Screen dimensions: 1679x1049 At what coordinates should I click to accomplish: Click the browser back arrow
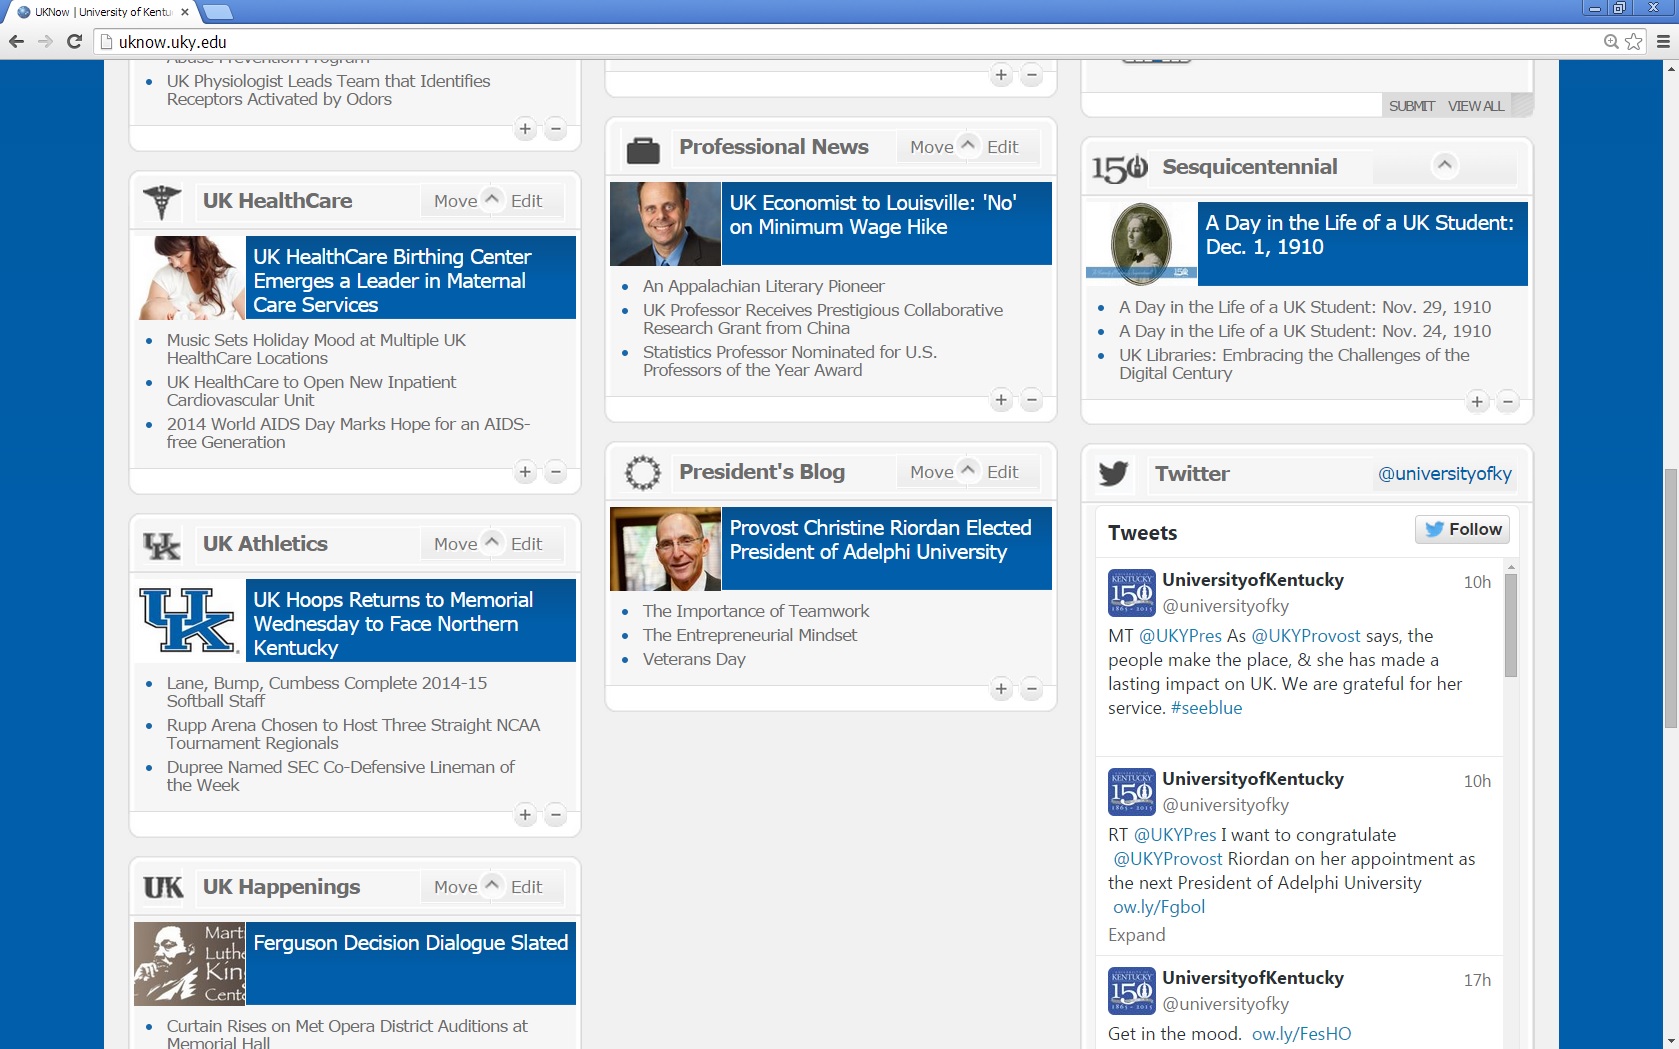[x=16, y=41]
